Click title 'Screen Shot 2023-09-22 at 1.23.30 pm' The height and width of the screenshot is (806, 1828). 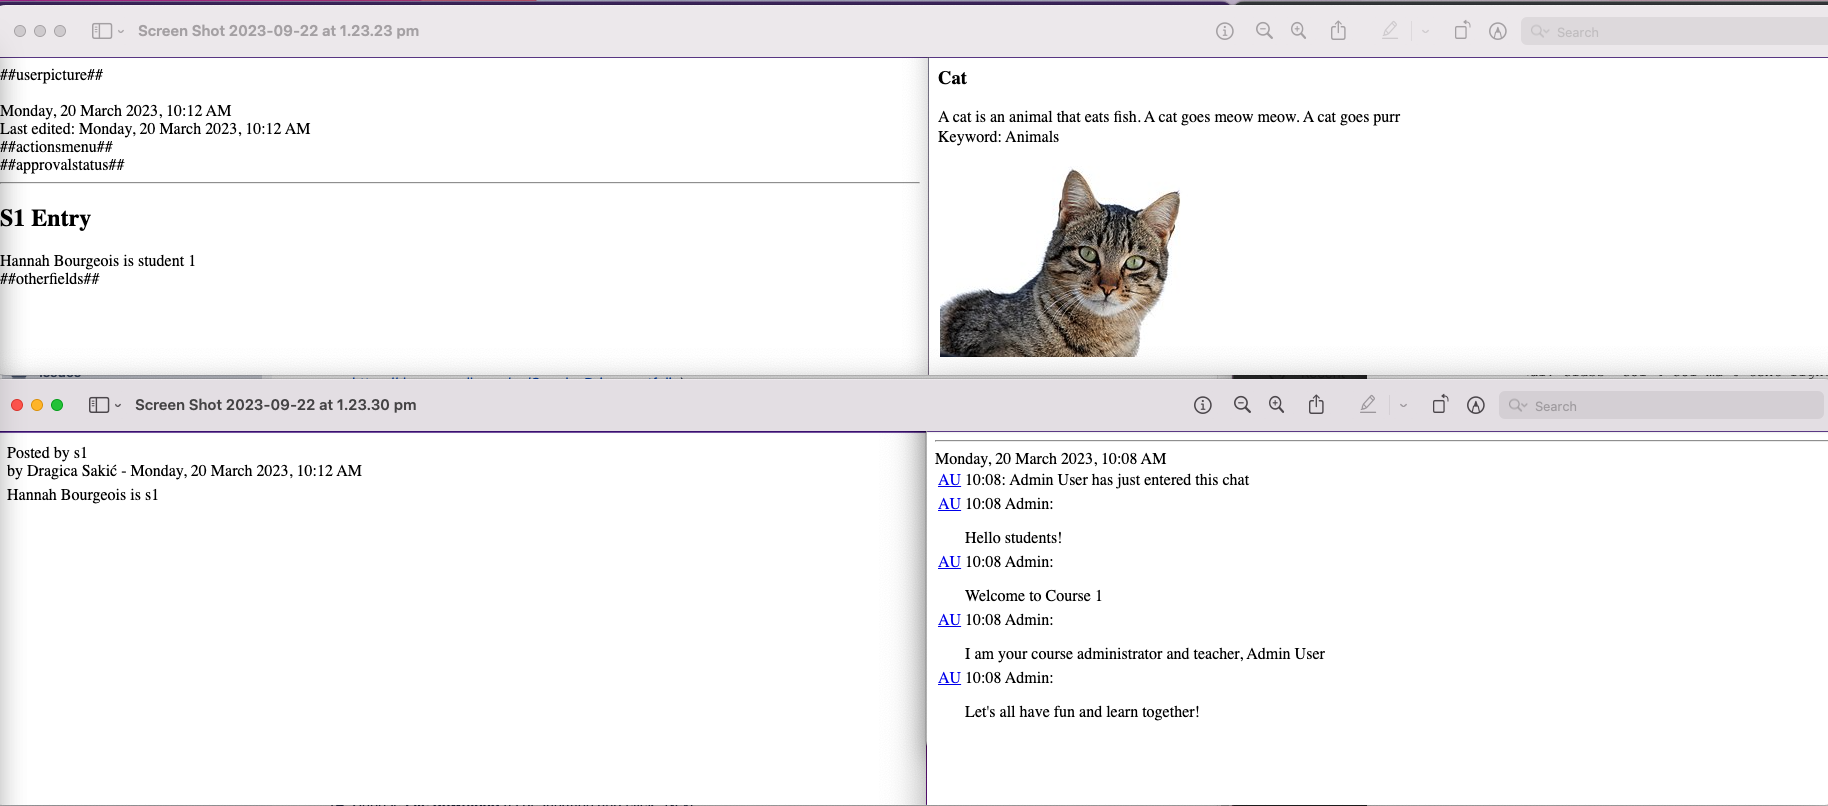(x=275, y=405)
